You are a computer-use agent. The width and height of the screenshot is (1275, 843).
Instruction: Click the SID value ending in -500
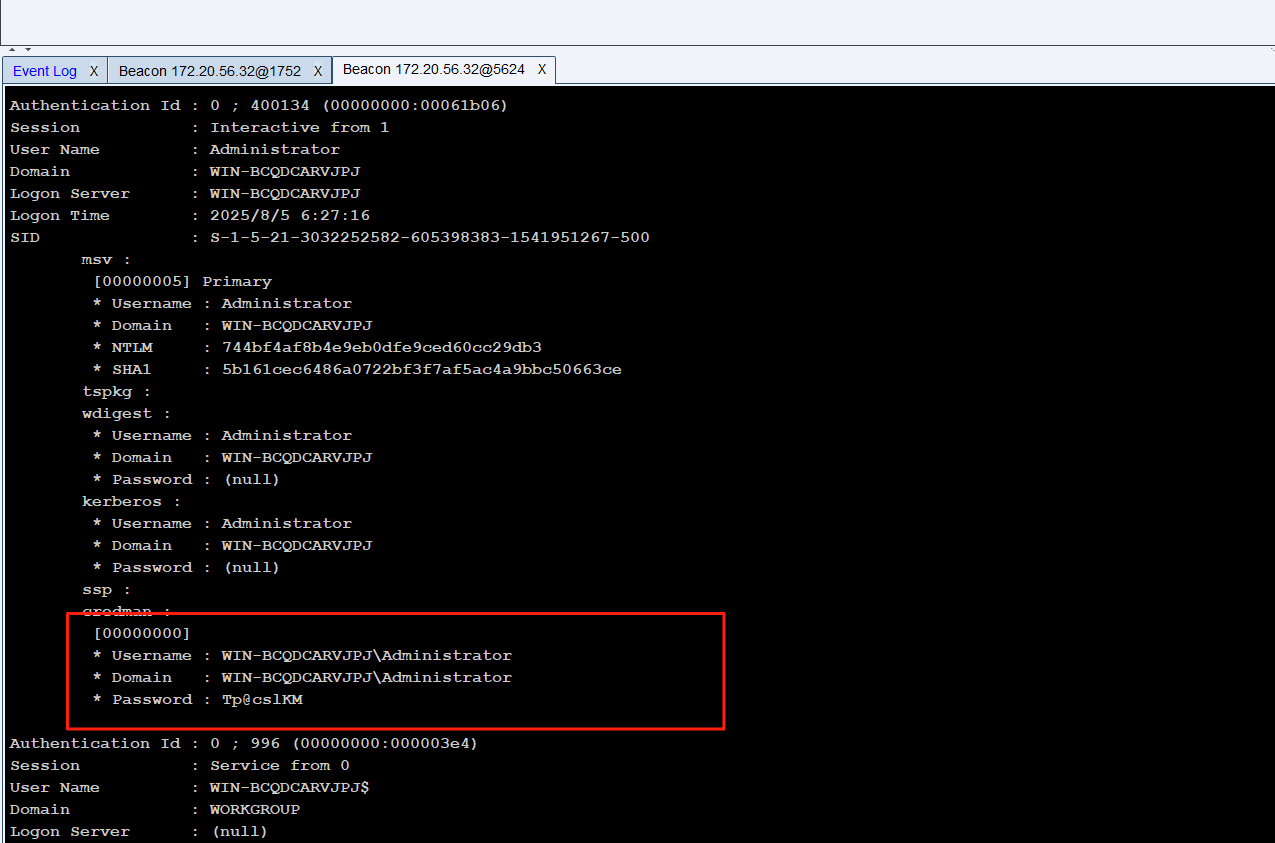click(430, 237)
